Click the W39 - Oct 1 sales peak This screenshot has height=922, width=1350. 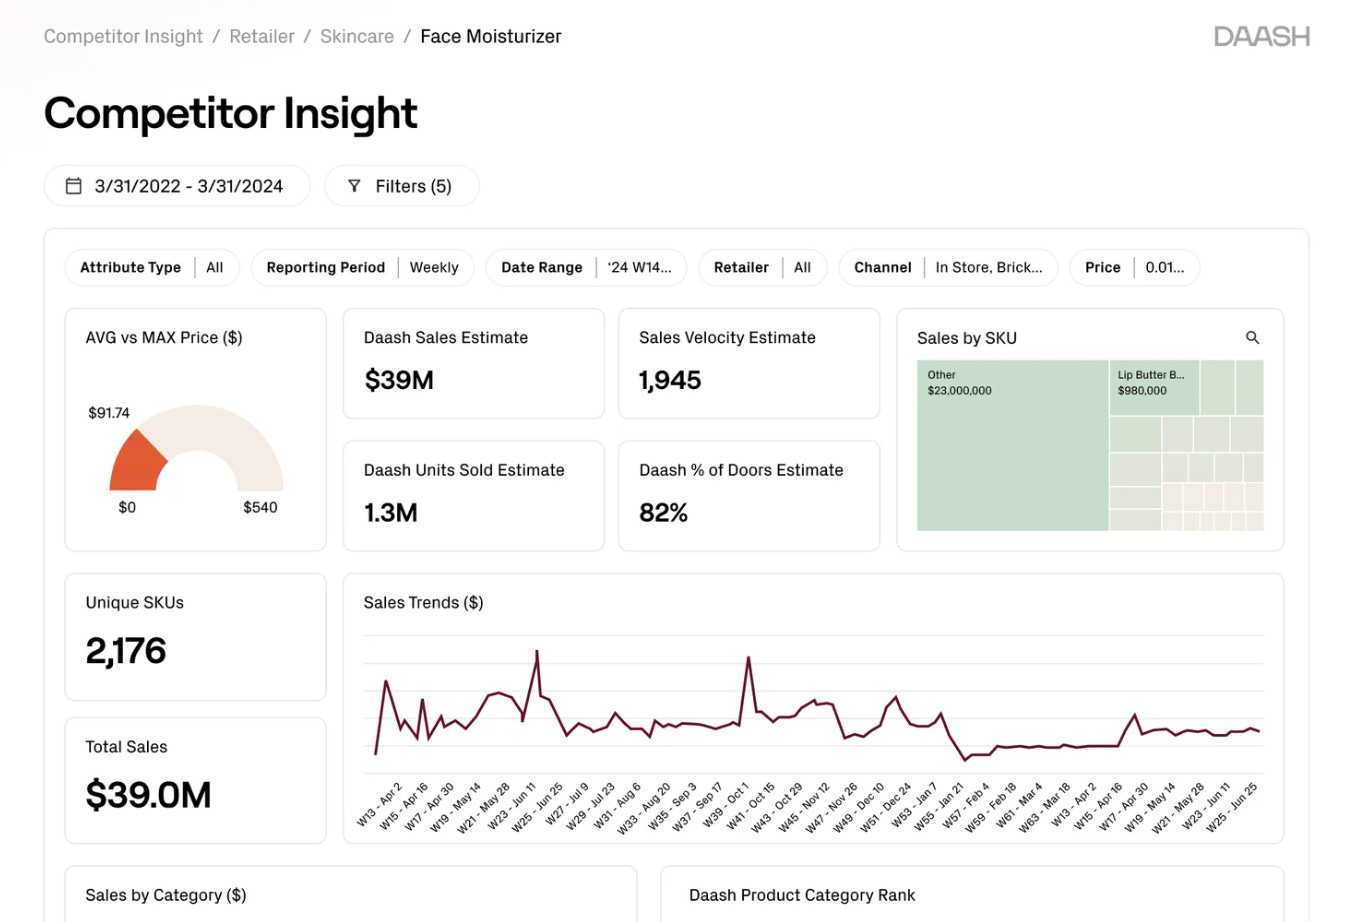pos(748,658)
